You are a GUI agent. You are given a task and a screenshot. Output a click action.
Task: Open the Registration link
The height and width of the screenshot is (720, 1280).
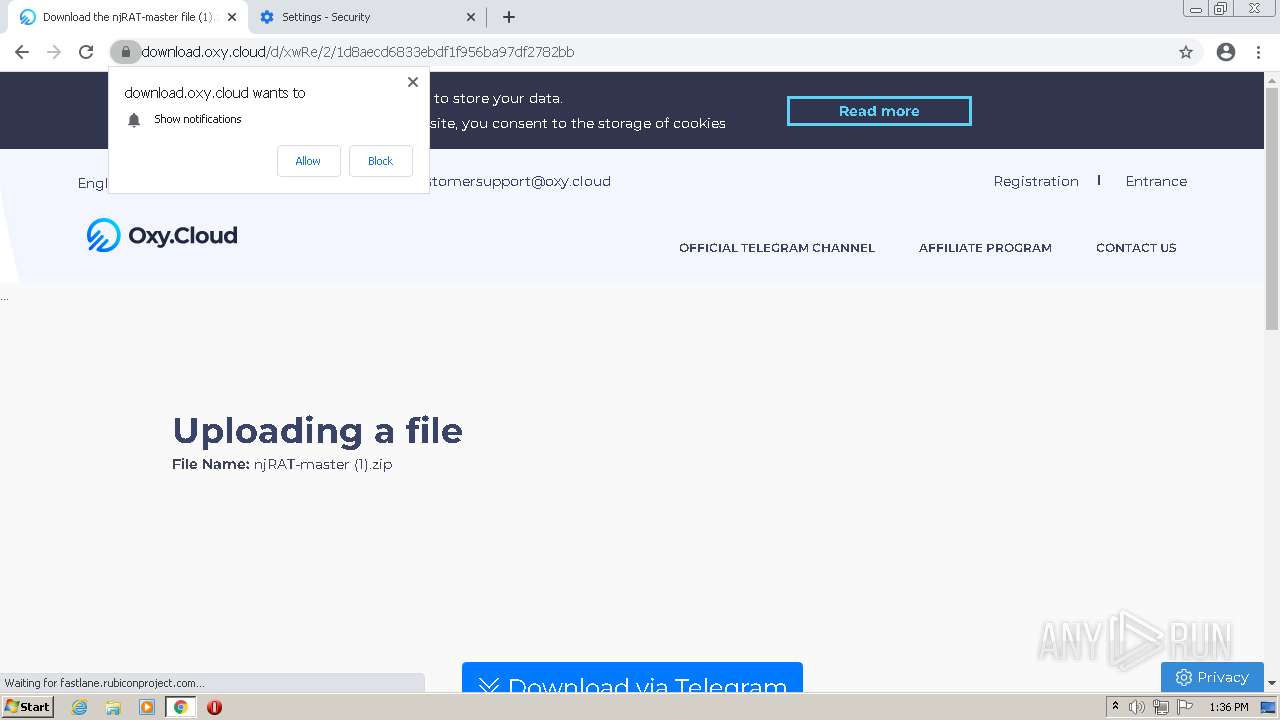[x=1036, y=181]
